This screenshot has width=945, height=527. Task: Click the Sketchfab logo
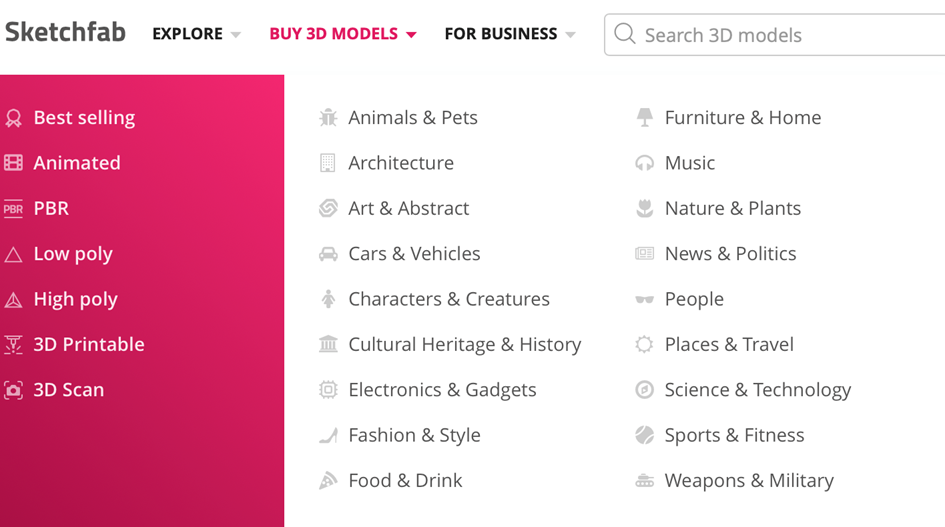(65, 32)
